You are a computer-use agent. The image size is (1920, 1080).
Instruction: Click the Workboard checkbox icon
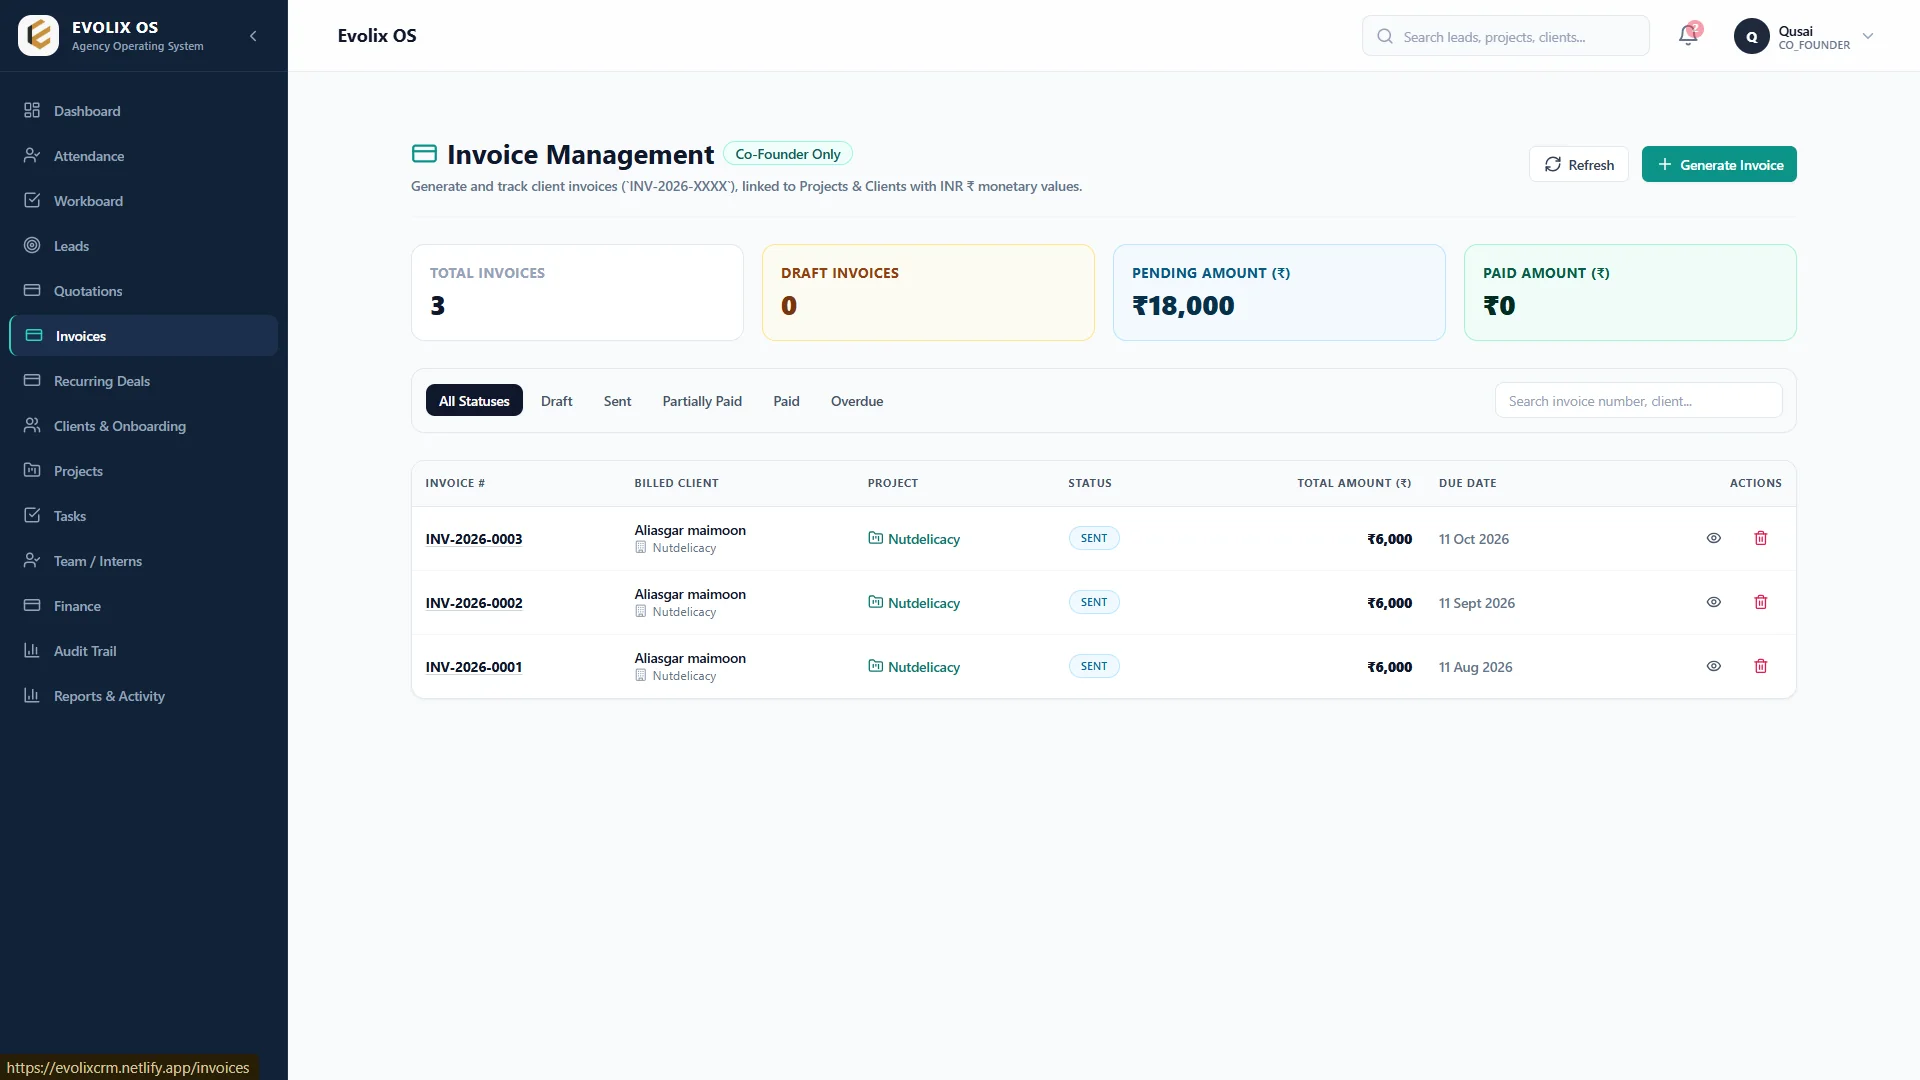(32, 200)
